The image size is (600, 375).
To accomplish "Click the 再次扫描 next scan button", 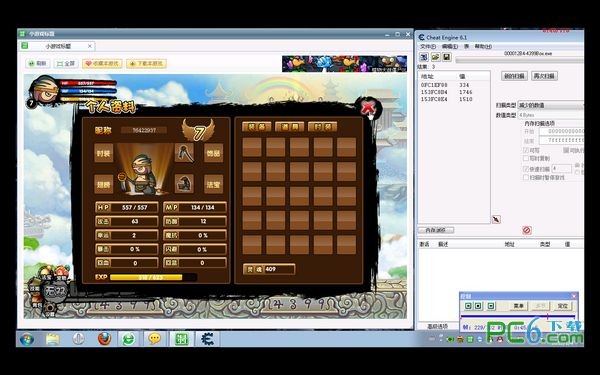I will [x=545, y=76].
